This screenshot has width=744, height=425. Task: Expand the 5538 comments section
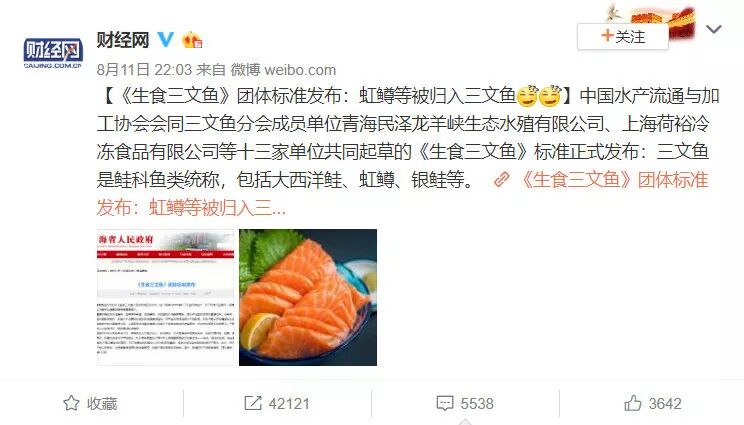point(465,404)
